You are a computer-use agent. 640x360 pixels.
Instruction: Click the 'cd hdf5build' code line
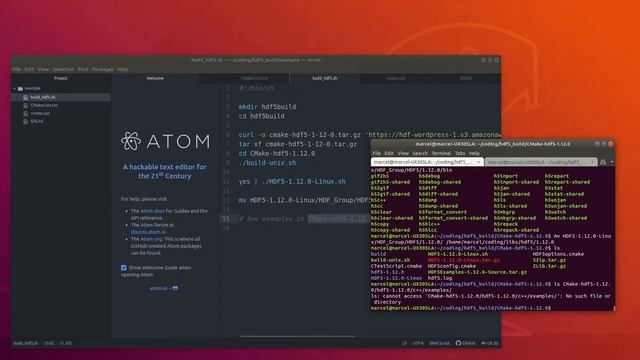[x=262, y=116]
